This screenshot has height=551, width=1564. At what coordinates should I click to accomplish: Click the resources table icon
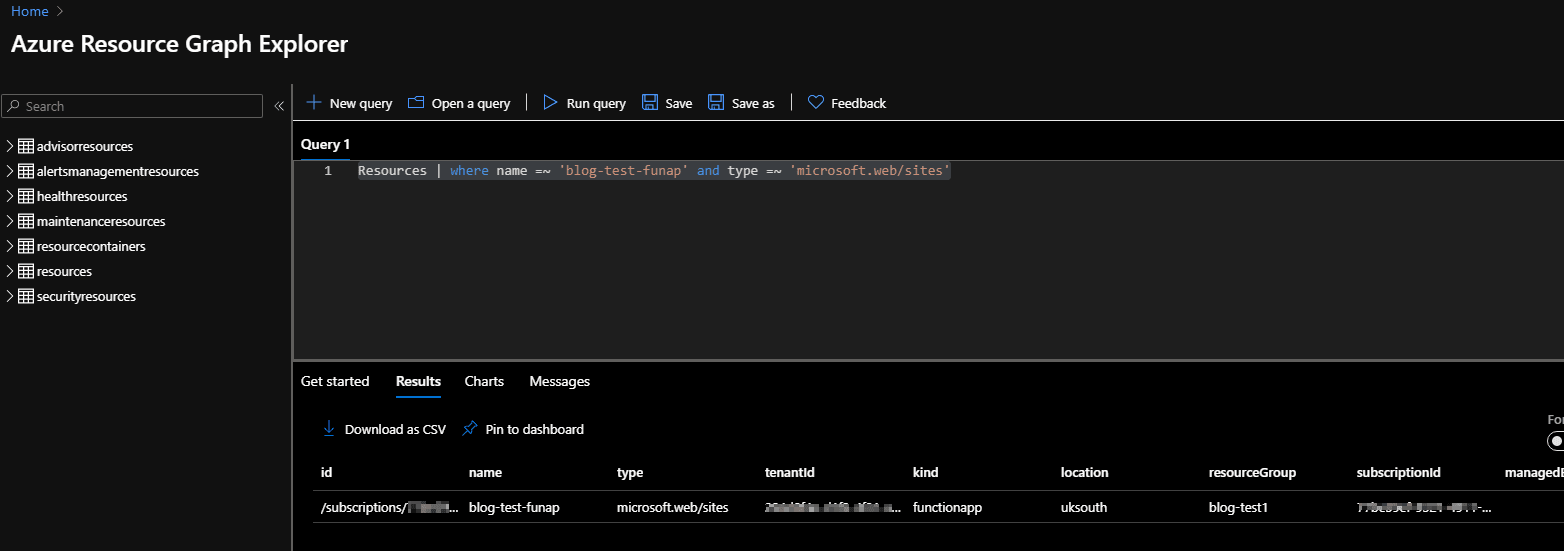(26, 271)
